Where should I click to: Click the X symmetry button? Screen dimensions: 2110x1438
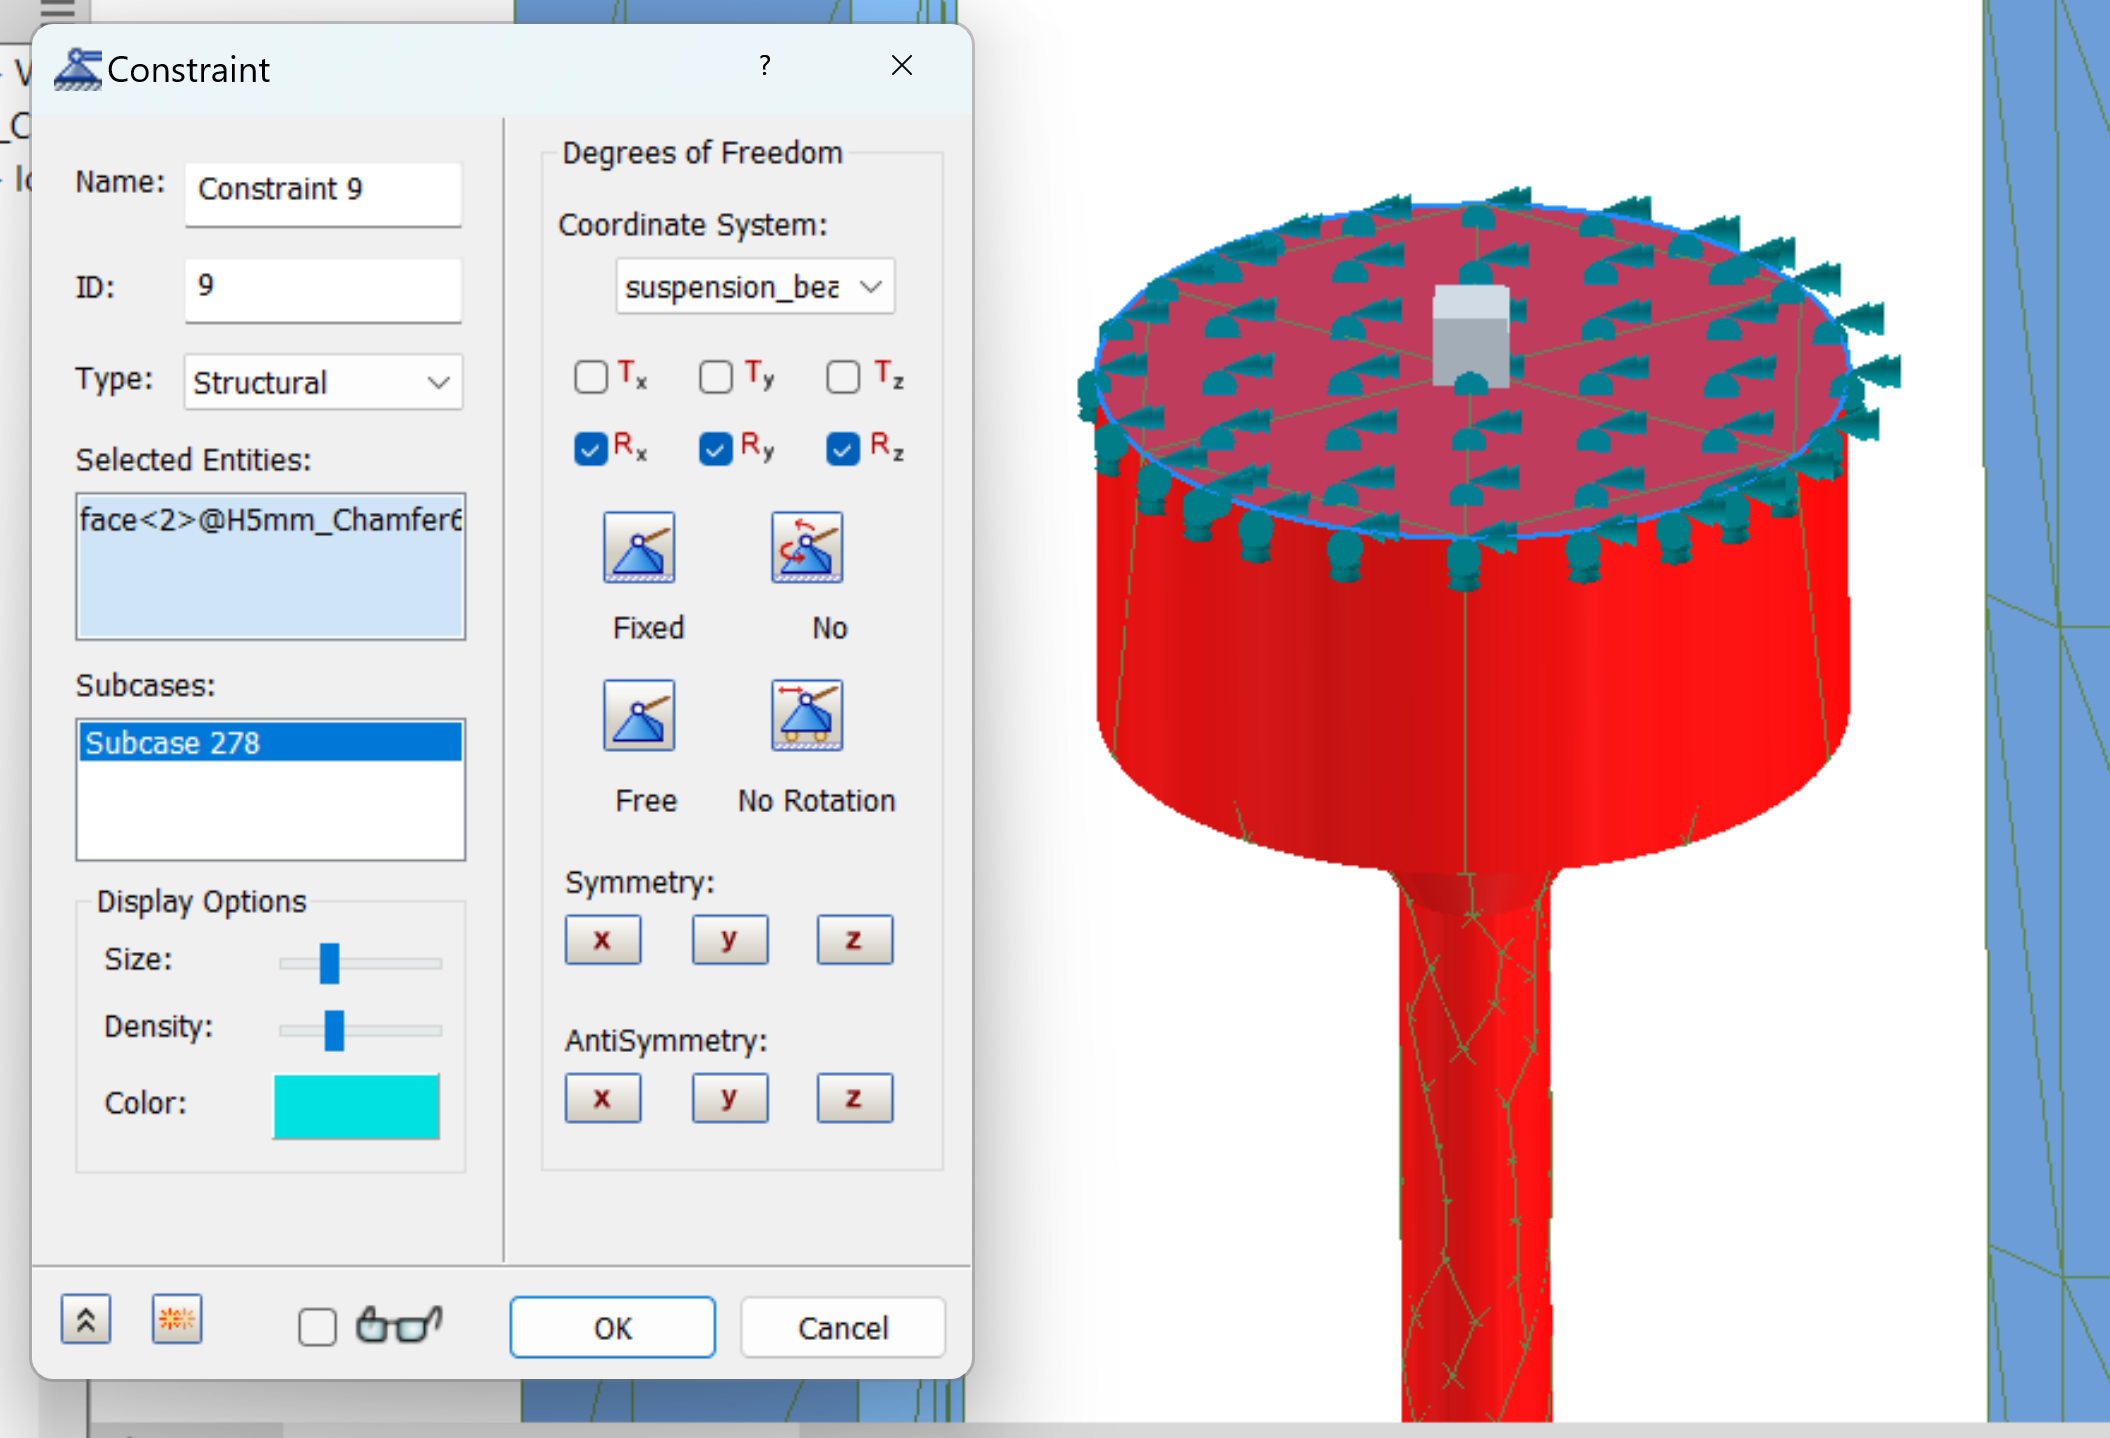pos(602,939)
